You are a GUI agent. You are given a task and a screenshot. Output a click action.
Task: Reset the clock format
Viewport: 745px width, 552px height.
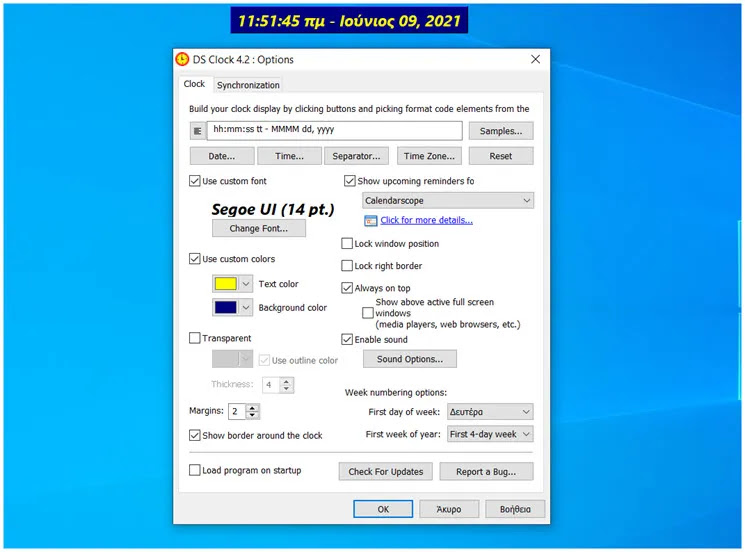[x=501, y=156]
